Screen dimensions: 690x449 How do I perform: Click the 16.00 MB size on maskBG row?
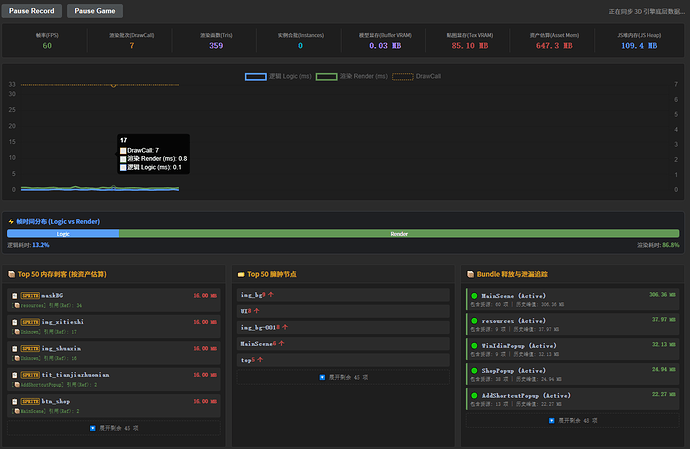click(x=205, y=296)
